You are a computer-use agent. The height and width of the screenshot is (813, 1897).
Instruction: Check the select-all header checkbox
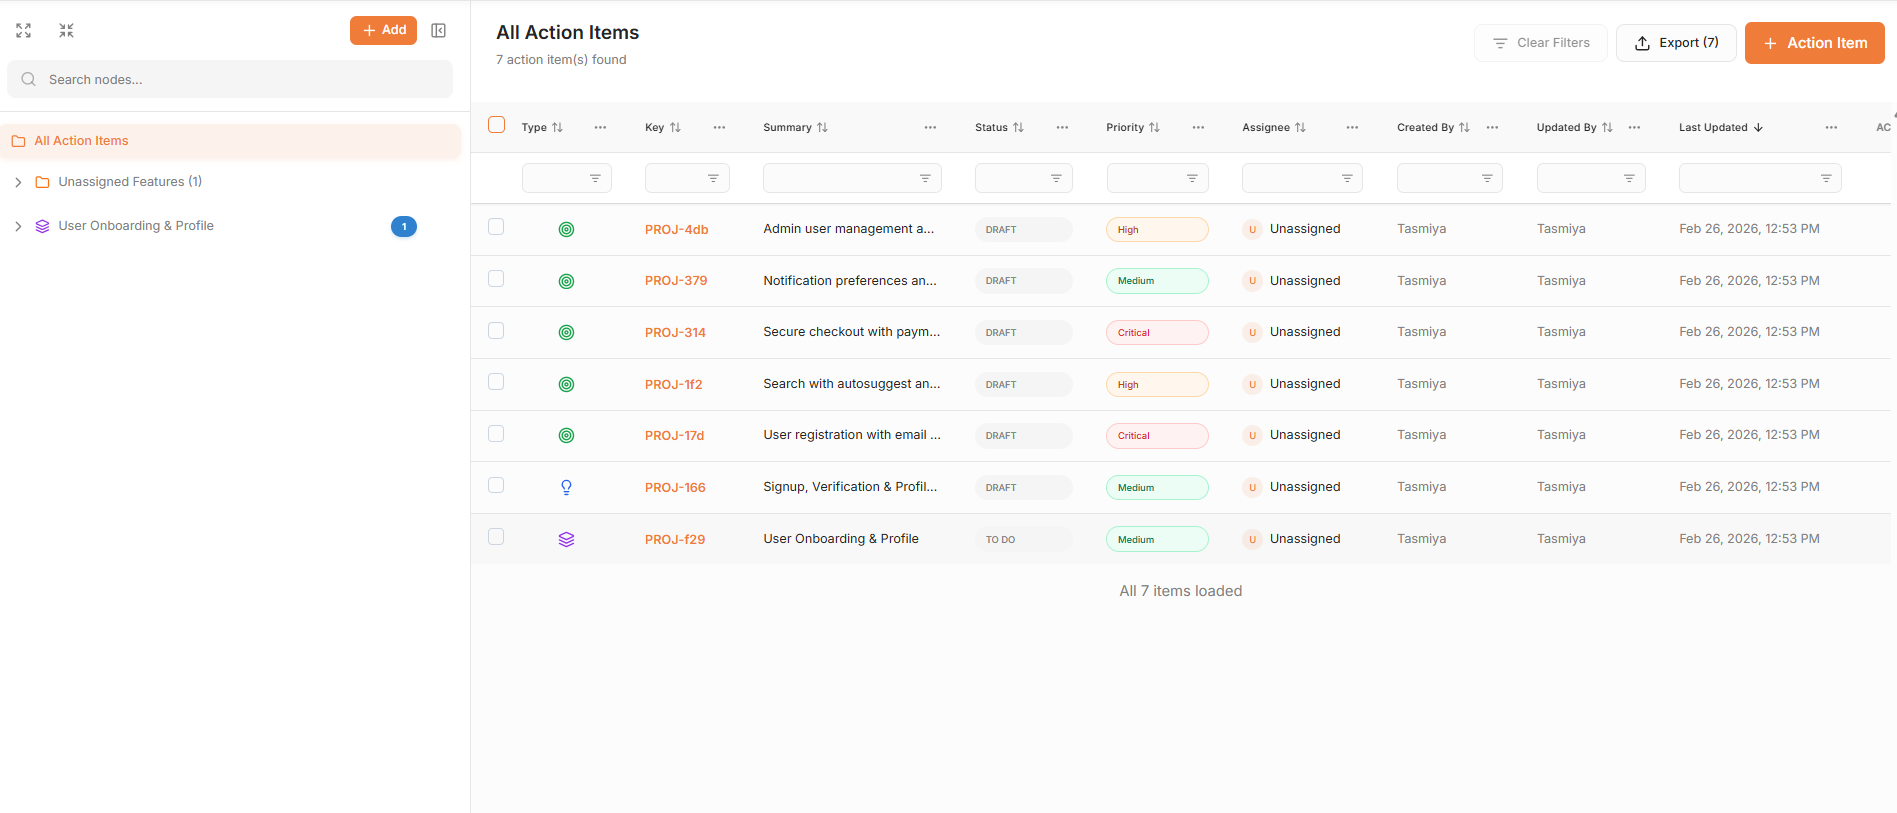496,125
